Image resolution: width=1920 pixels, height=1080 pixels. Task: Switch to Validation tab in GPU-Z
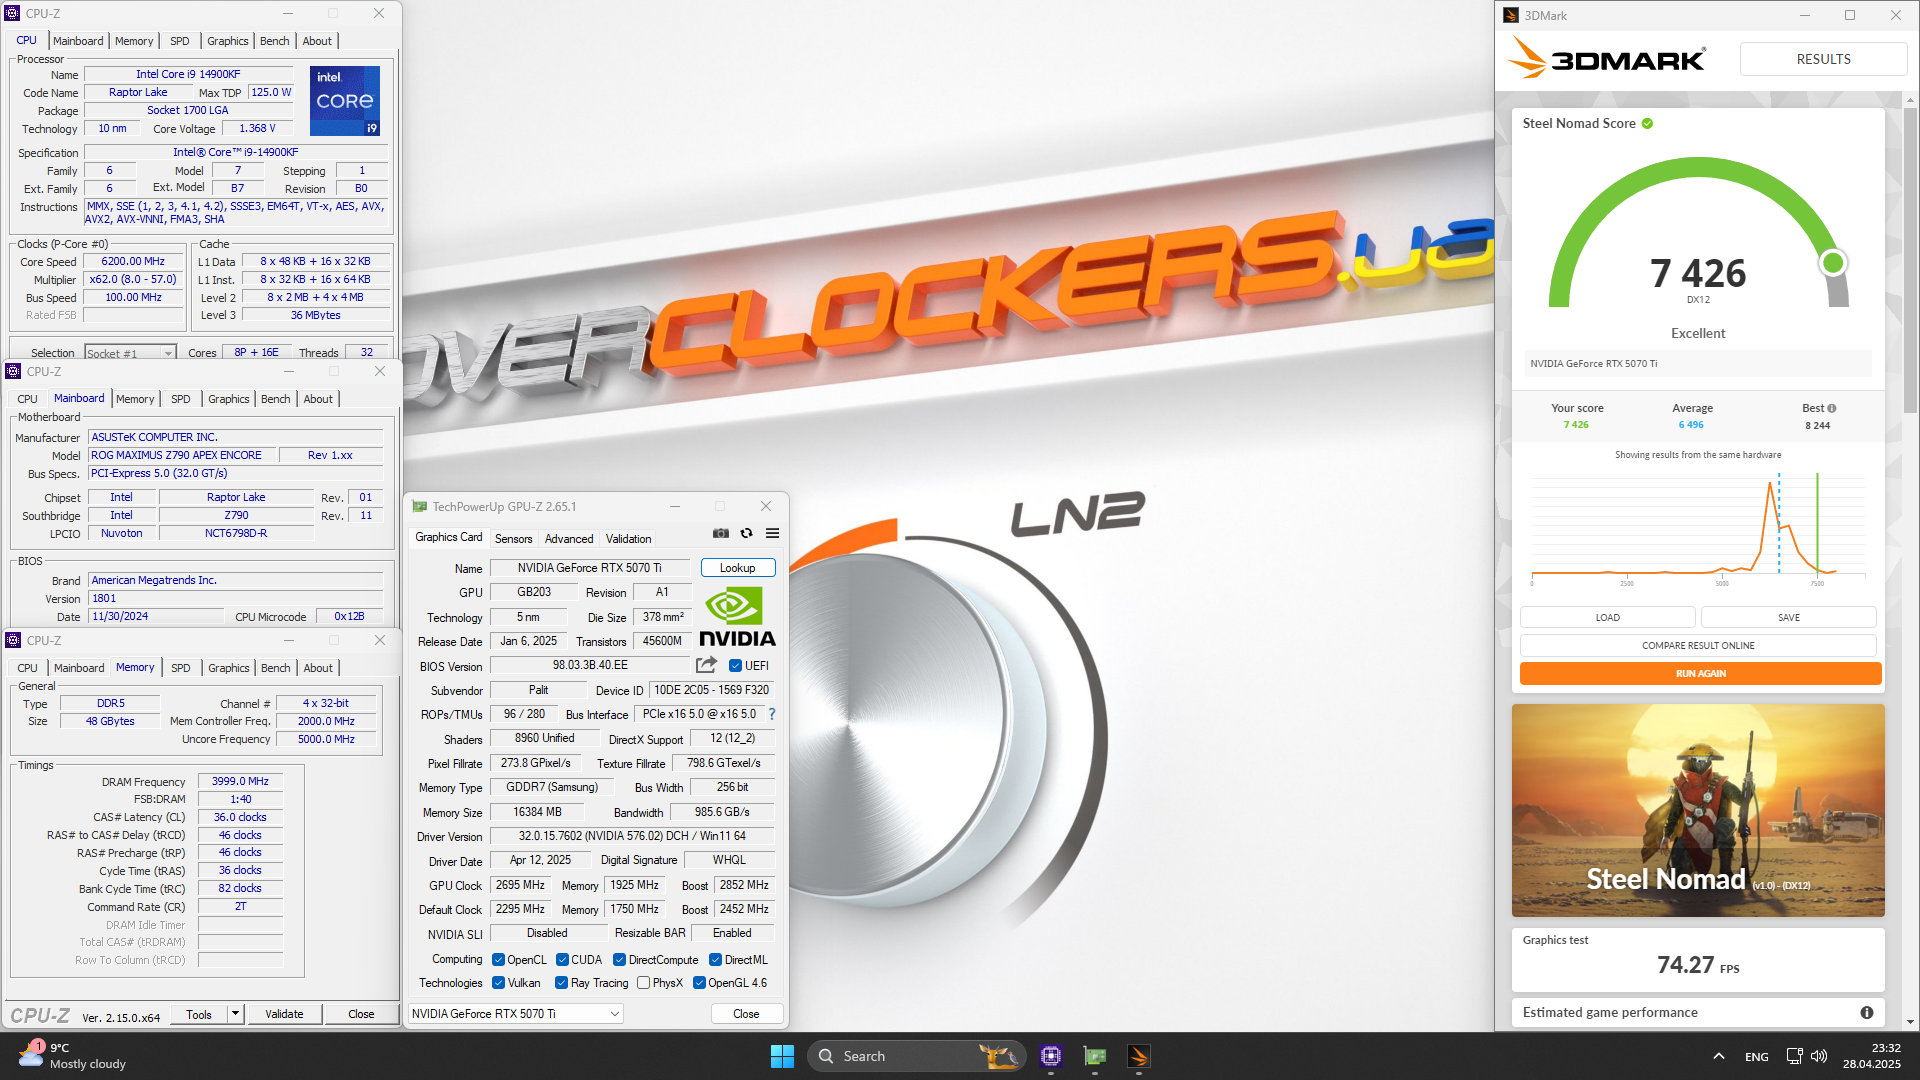pyautogui.click(x=628, y=539)
